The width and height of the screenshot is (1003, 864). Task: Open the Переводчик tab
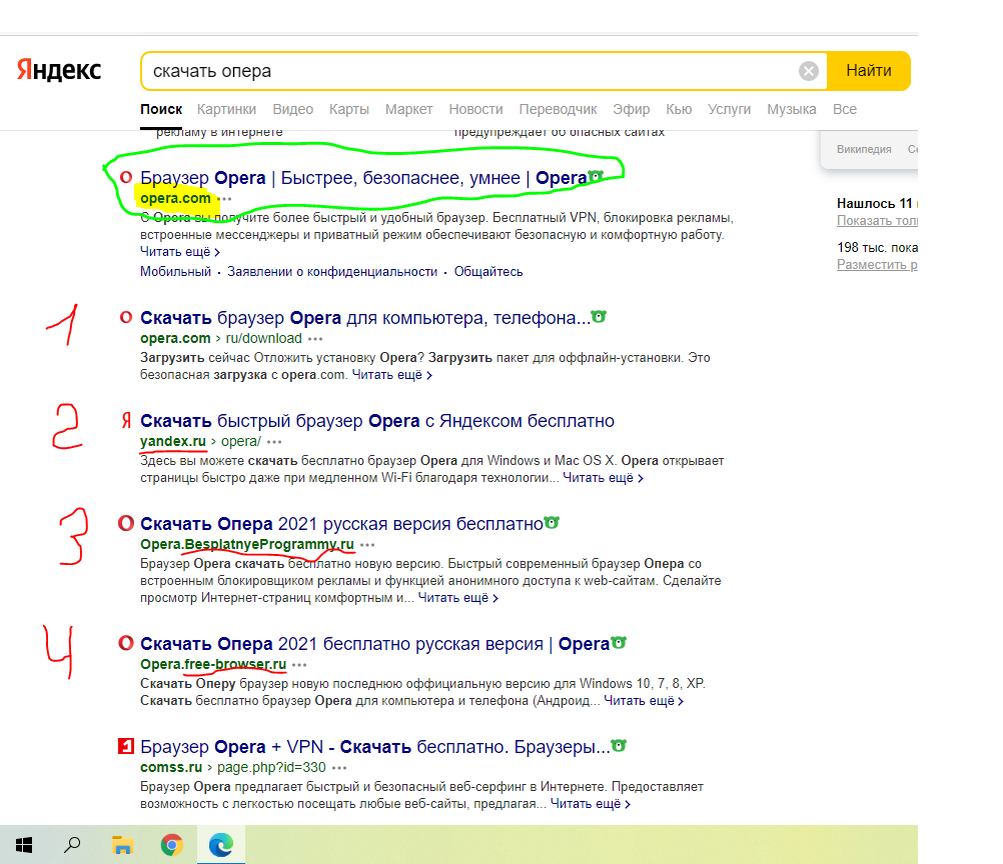click(x=558, y=109)
